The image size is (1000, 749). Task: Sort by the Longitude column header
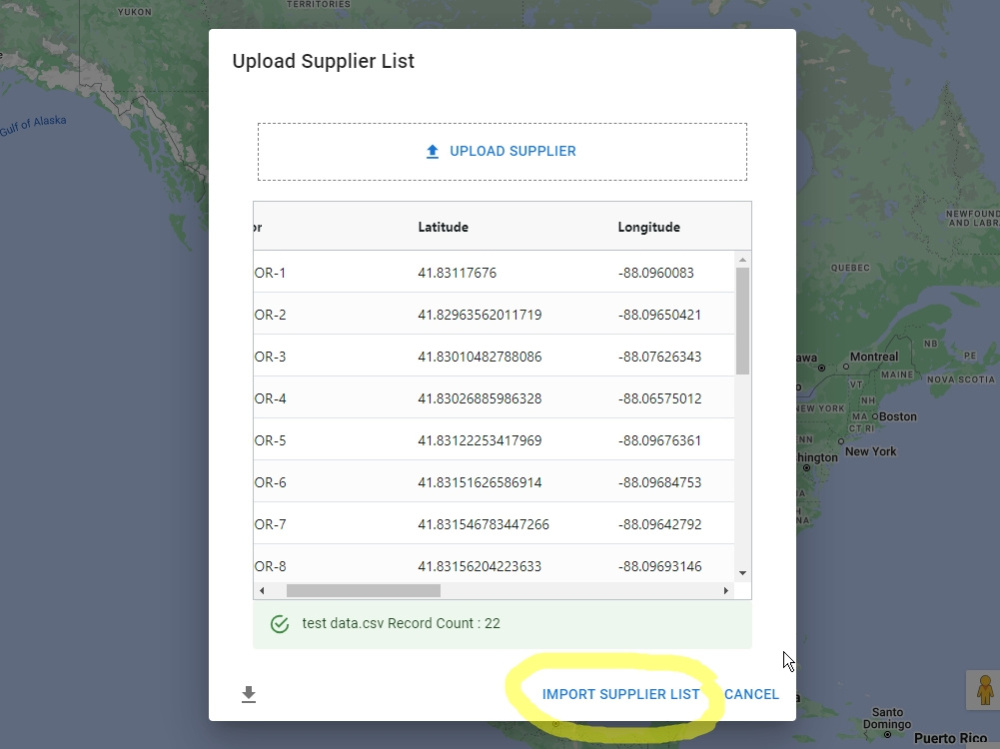point(648,227)
